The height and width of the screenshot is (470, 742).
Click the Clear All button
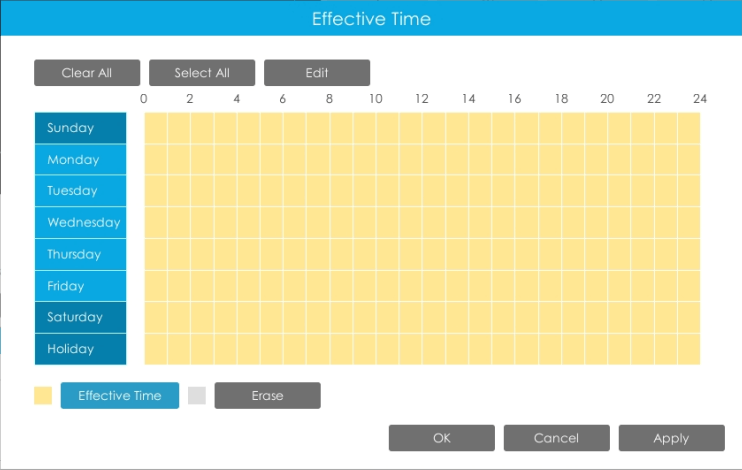tap(87, 73)
